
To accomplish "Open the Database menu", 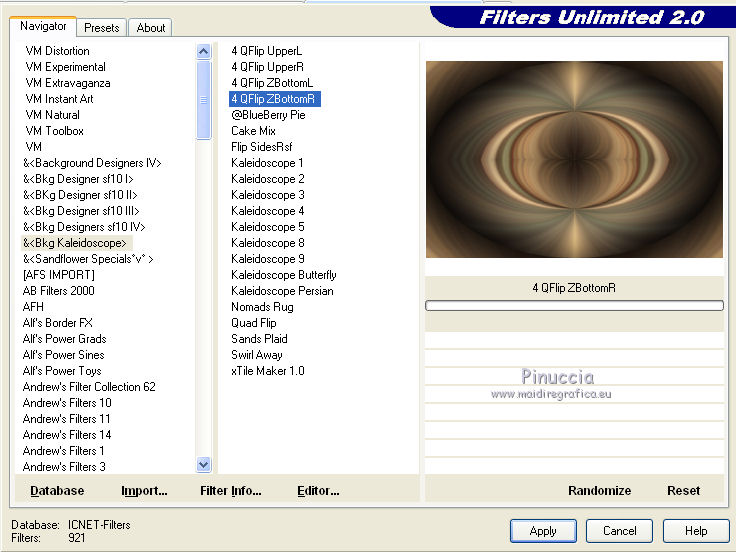I will (x=57, y=491).
